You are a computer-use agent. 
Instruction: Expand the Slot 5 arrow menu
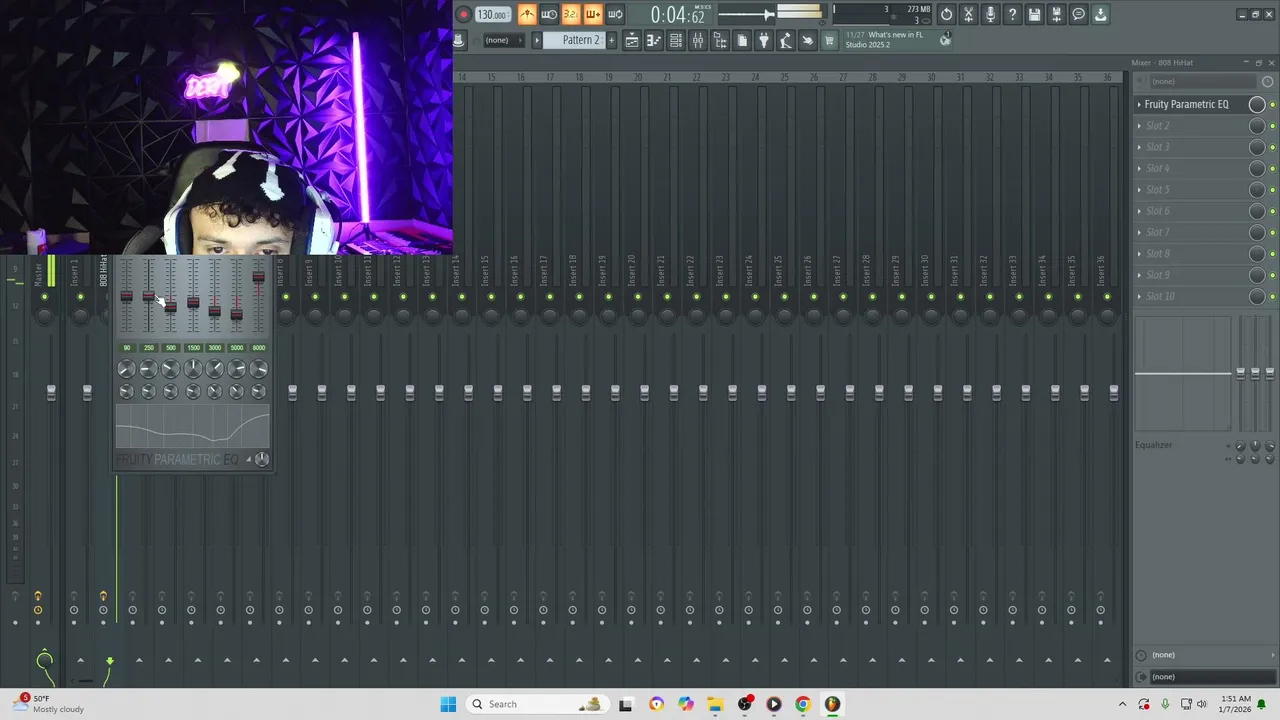coord(1139,190)
